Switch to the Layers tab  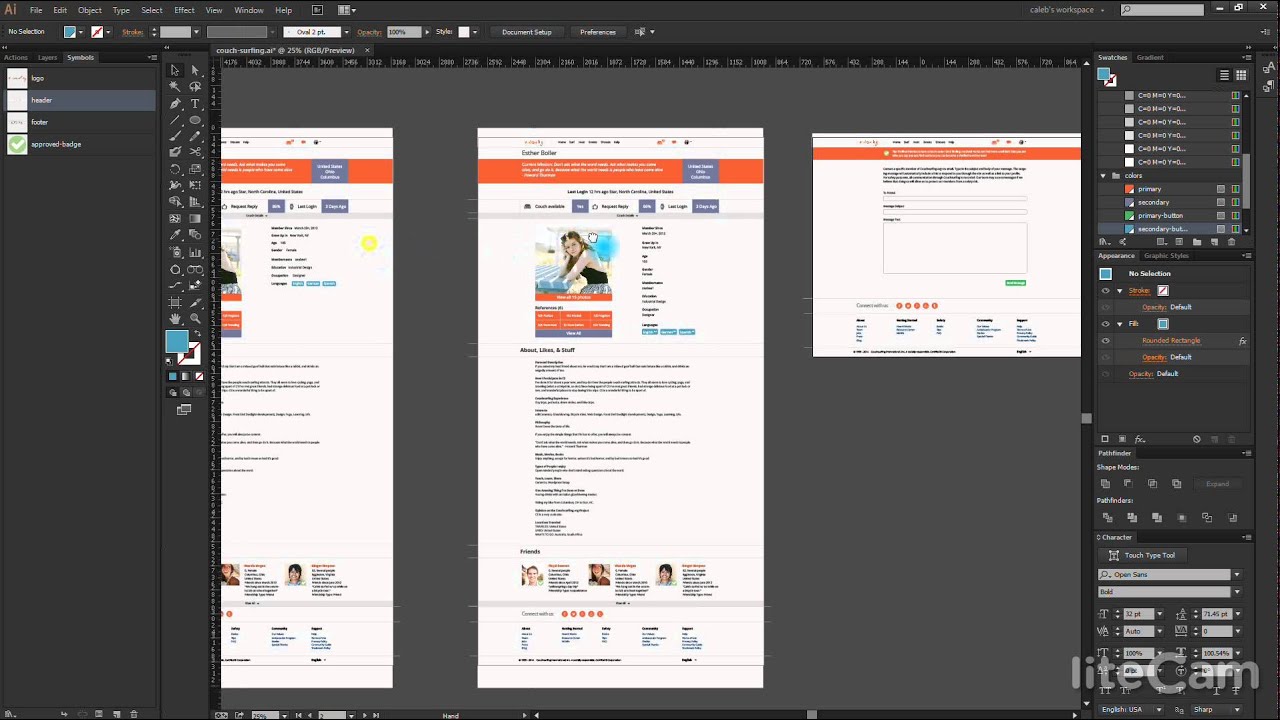47,58
